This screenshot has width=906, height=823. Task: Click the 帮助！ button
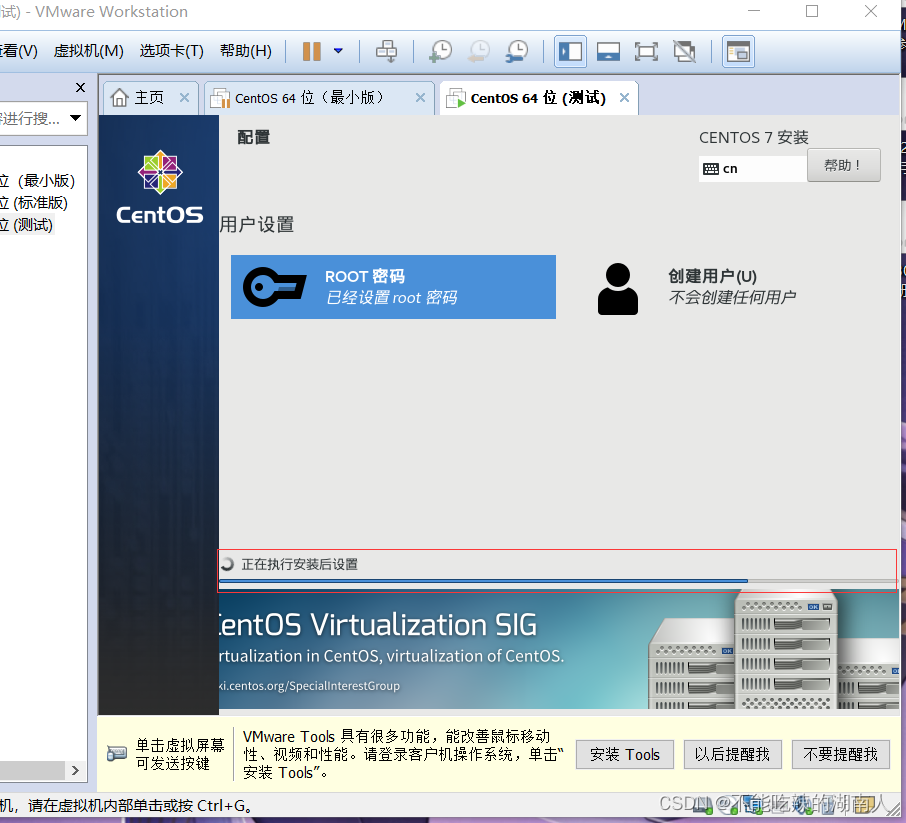pos(844,165)
